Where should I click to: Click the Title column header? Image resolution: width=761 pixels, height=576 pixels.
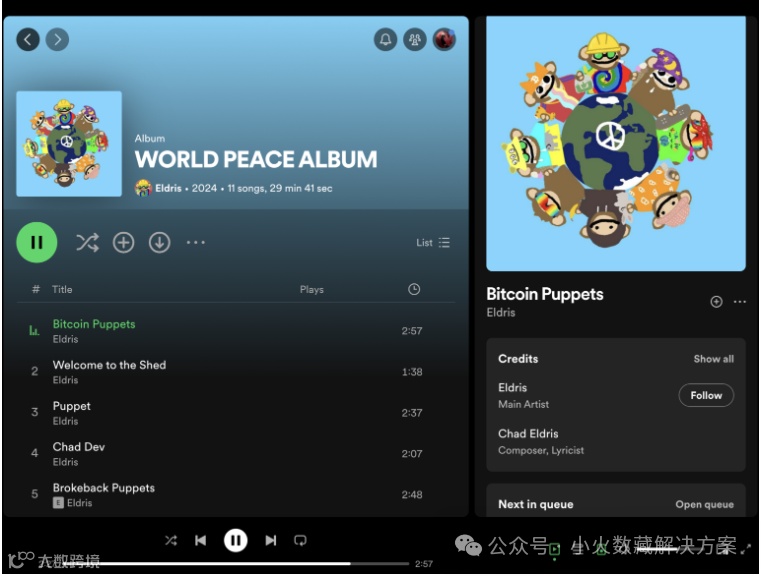[62, 289]
